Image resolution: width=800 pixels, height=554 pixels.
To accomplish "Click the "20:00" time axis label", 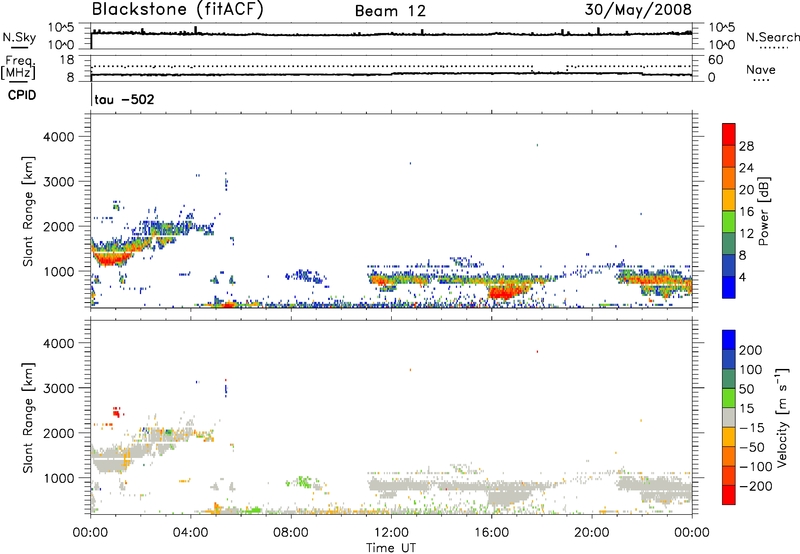I will (591, 533).
